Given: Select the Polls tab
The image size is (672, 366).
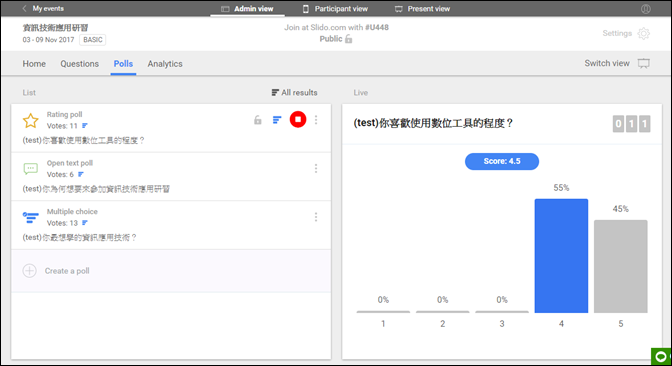Looking at the screenshot, I should 123,64.
